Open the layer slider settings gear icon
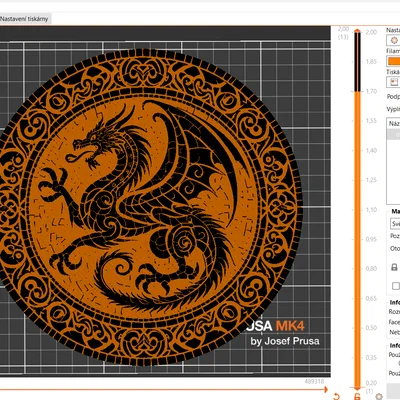This screenshot has width=400, height=400. tap(378, 396)
